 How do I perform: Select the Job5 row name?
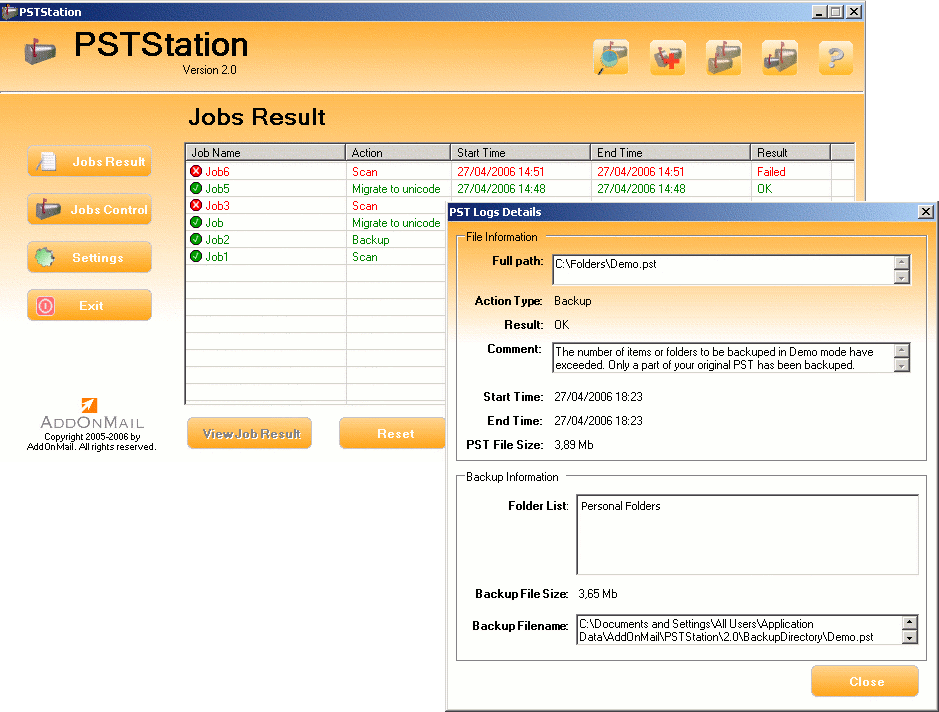point(217,189)
